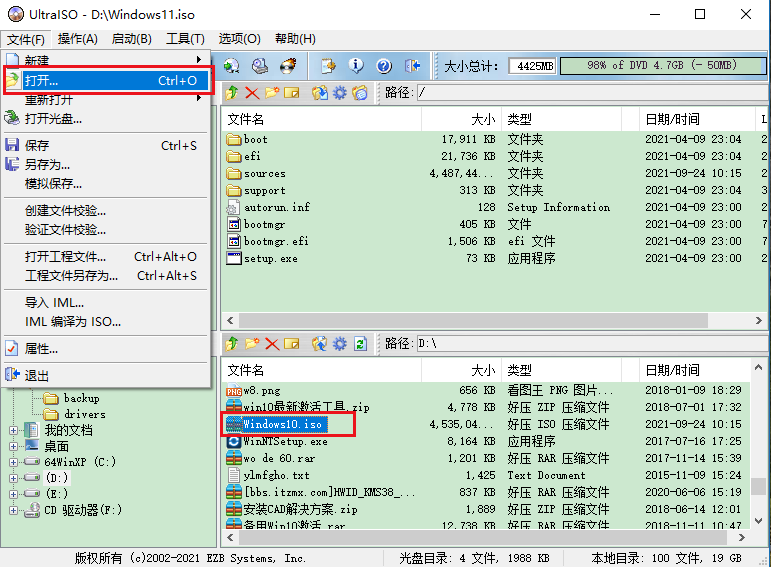The width and height of the screenshot is (771, 567).
Task: Open the 工具(T) menu
Action: (x=184, y=39)
